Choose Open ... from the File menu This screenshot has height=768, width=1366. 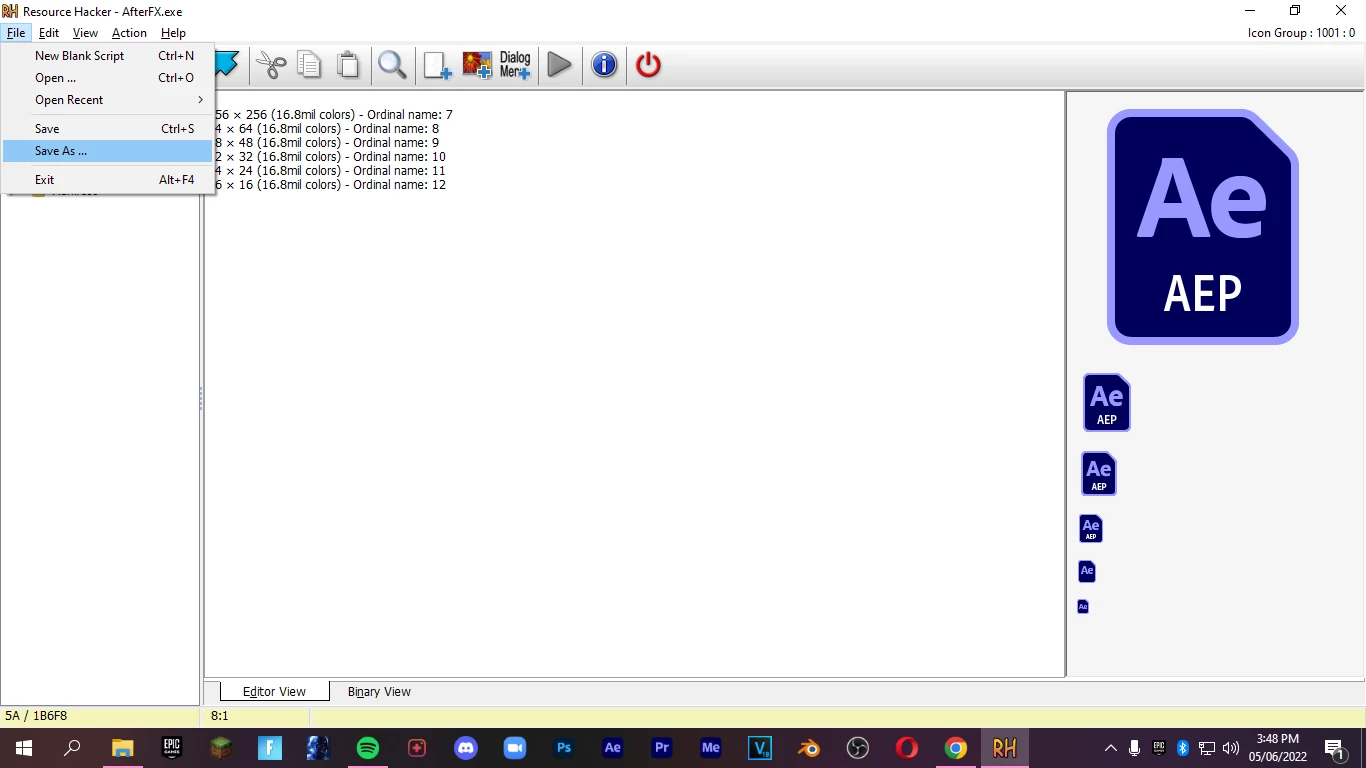coord(108,78)
